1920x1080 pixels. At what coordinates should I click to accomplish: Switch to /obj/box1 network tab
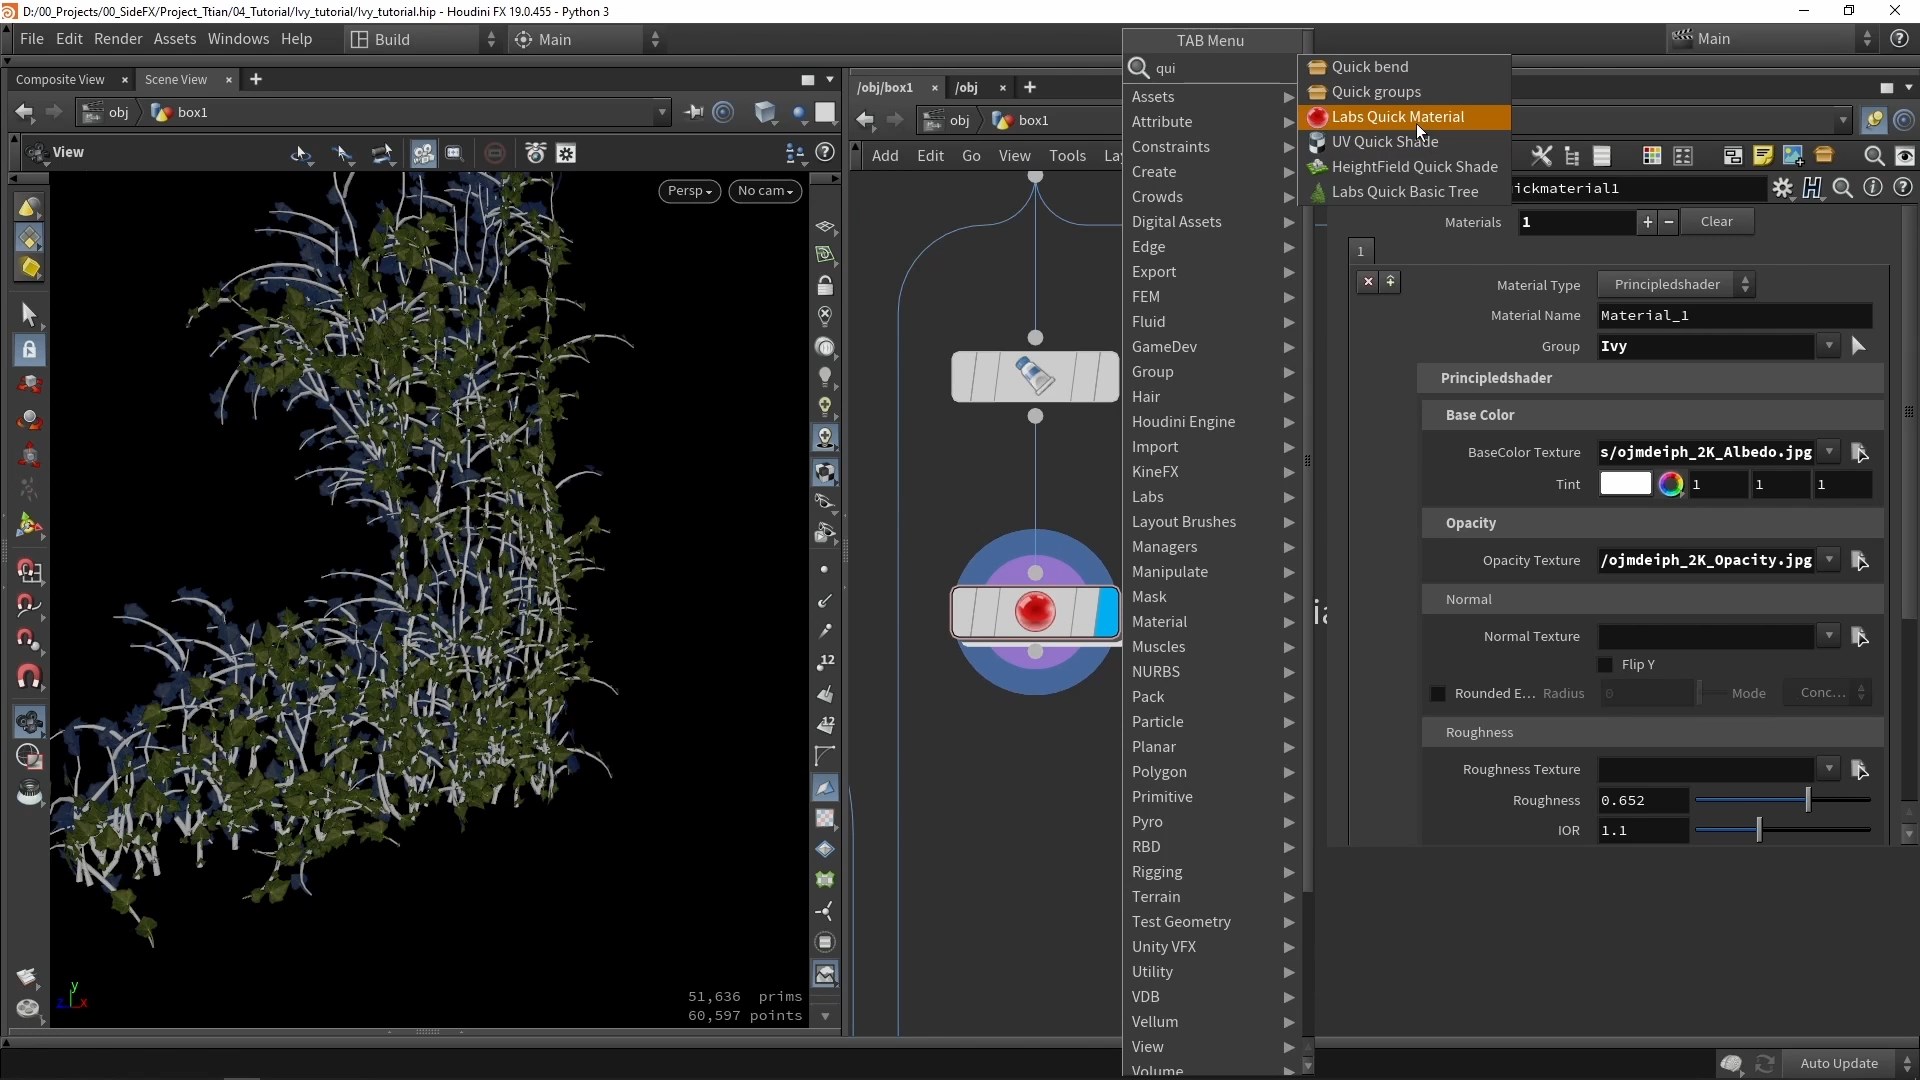click(x=885, y=88)
